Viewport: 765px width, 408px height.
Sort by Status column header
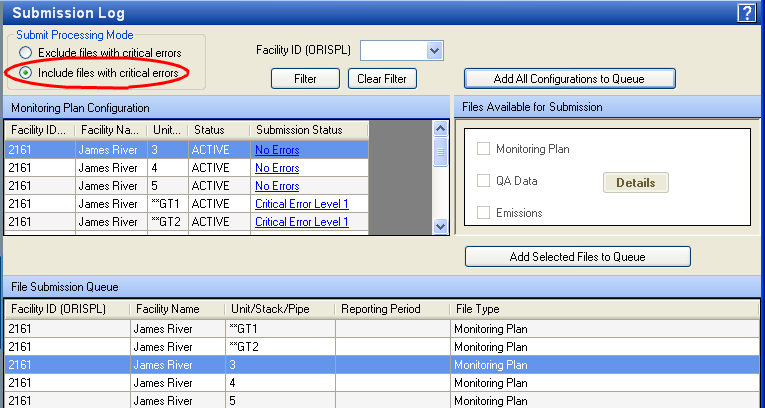click(x=219, y=130)
